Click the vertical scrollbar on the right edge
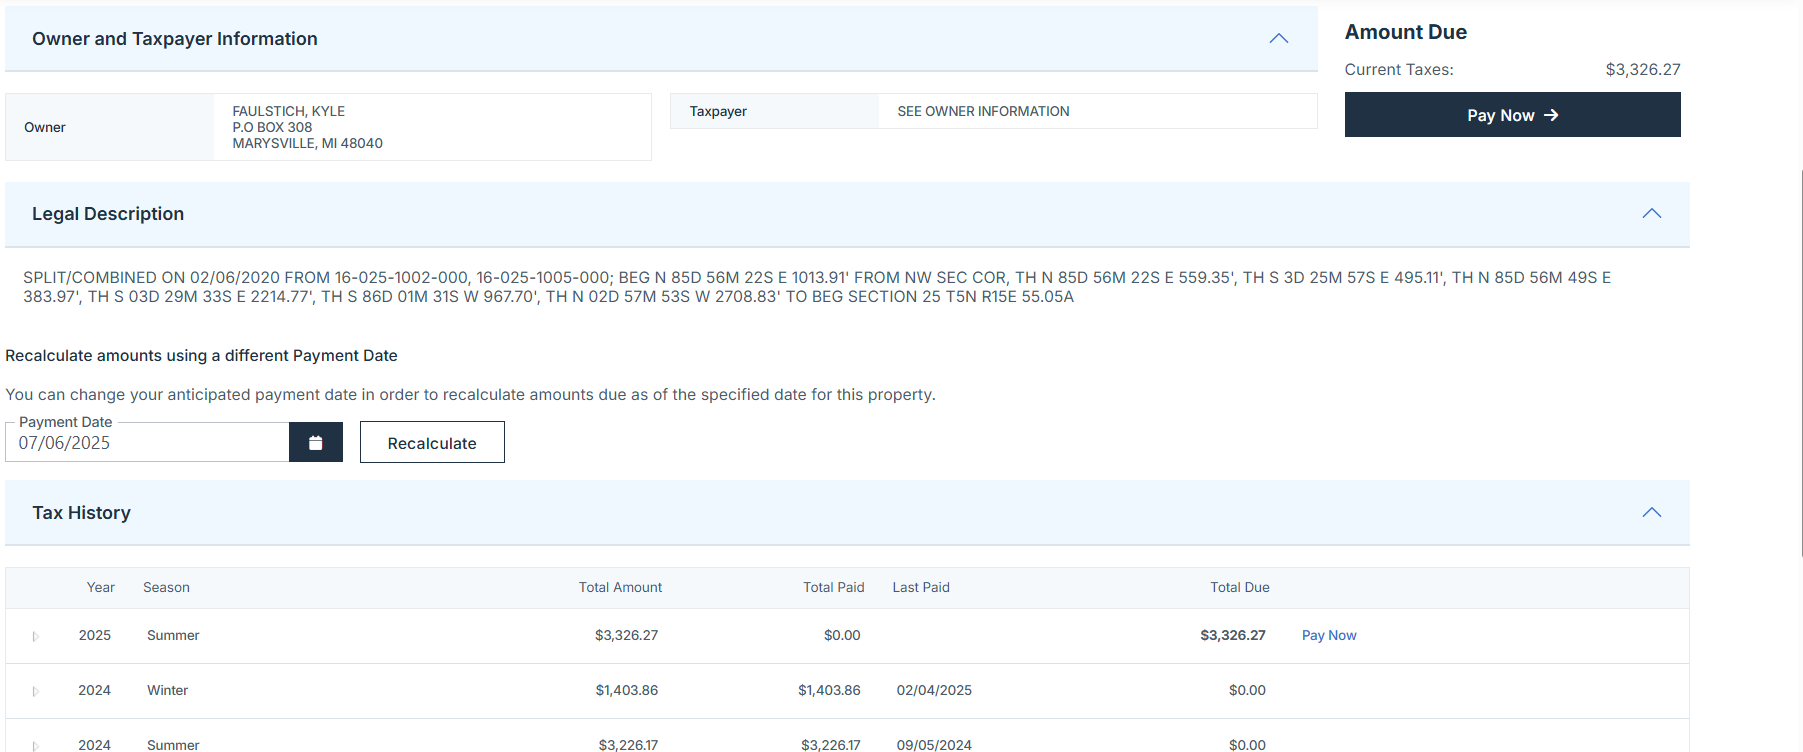Screen dimensions: 1803x752 coord(1800,360)
